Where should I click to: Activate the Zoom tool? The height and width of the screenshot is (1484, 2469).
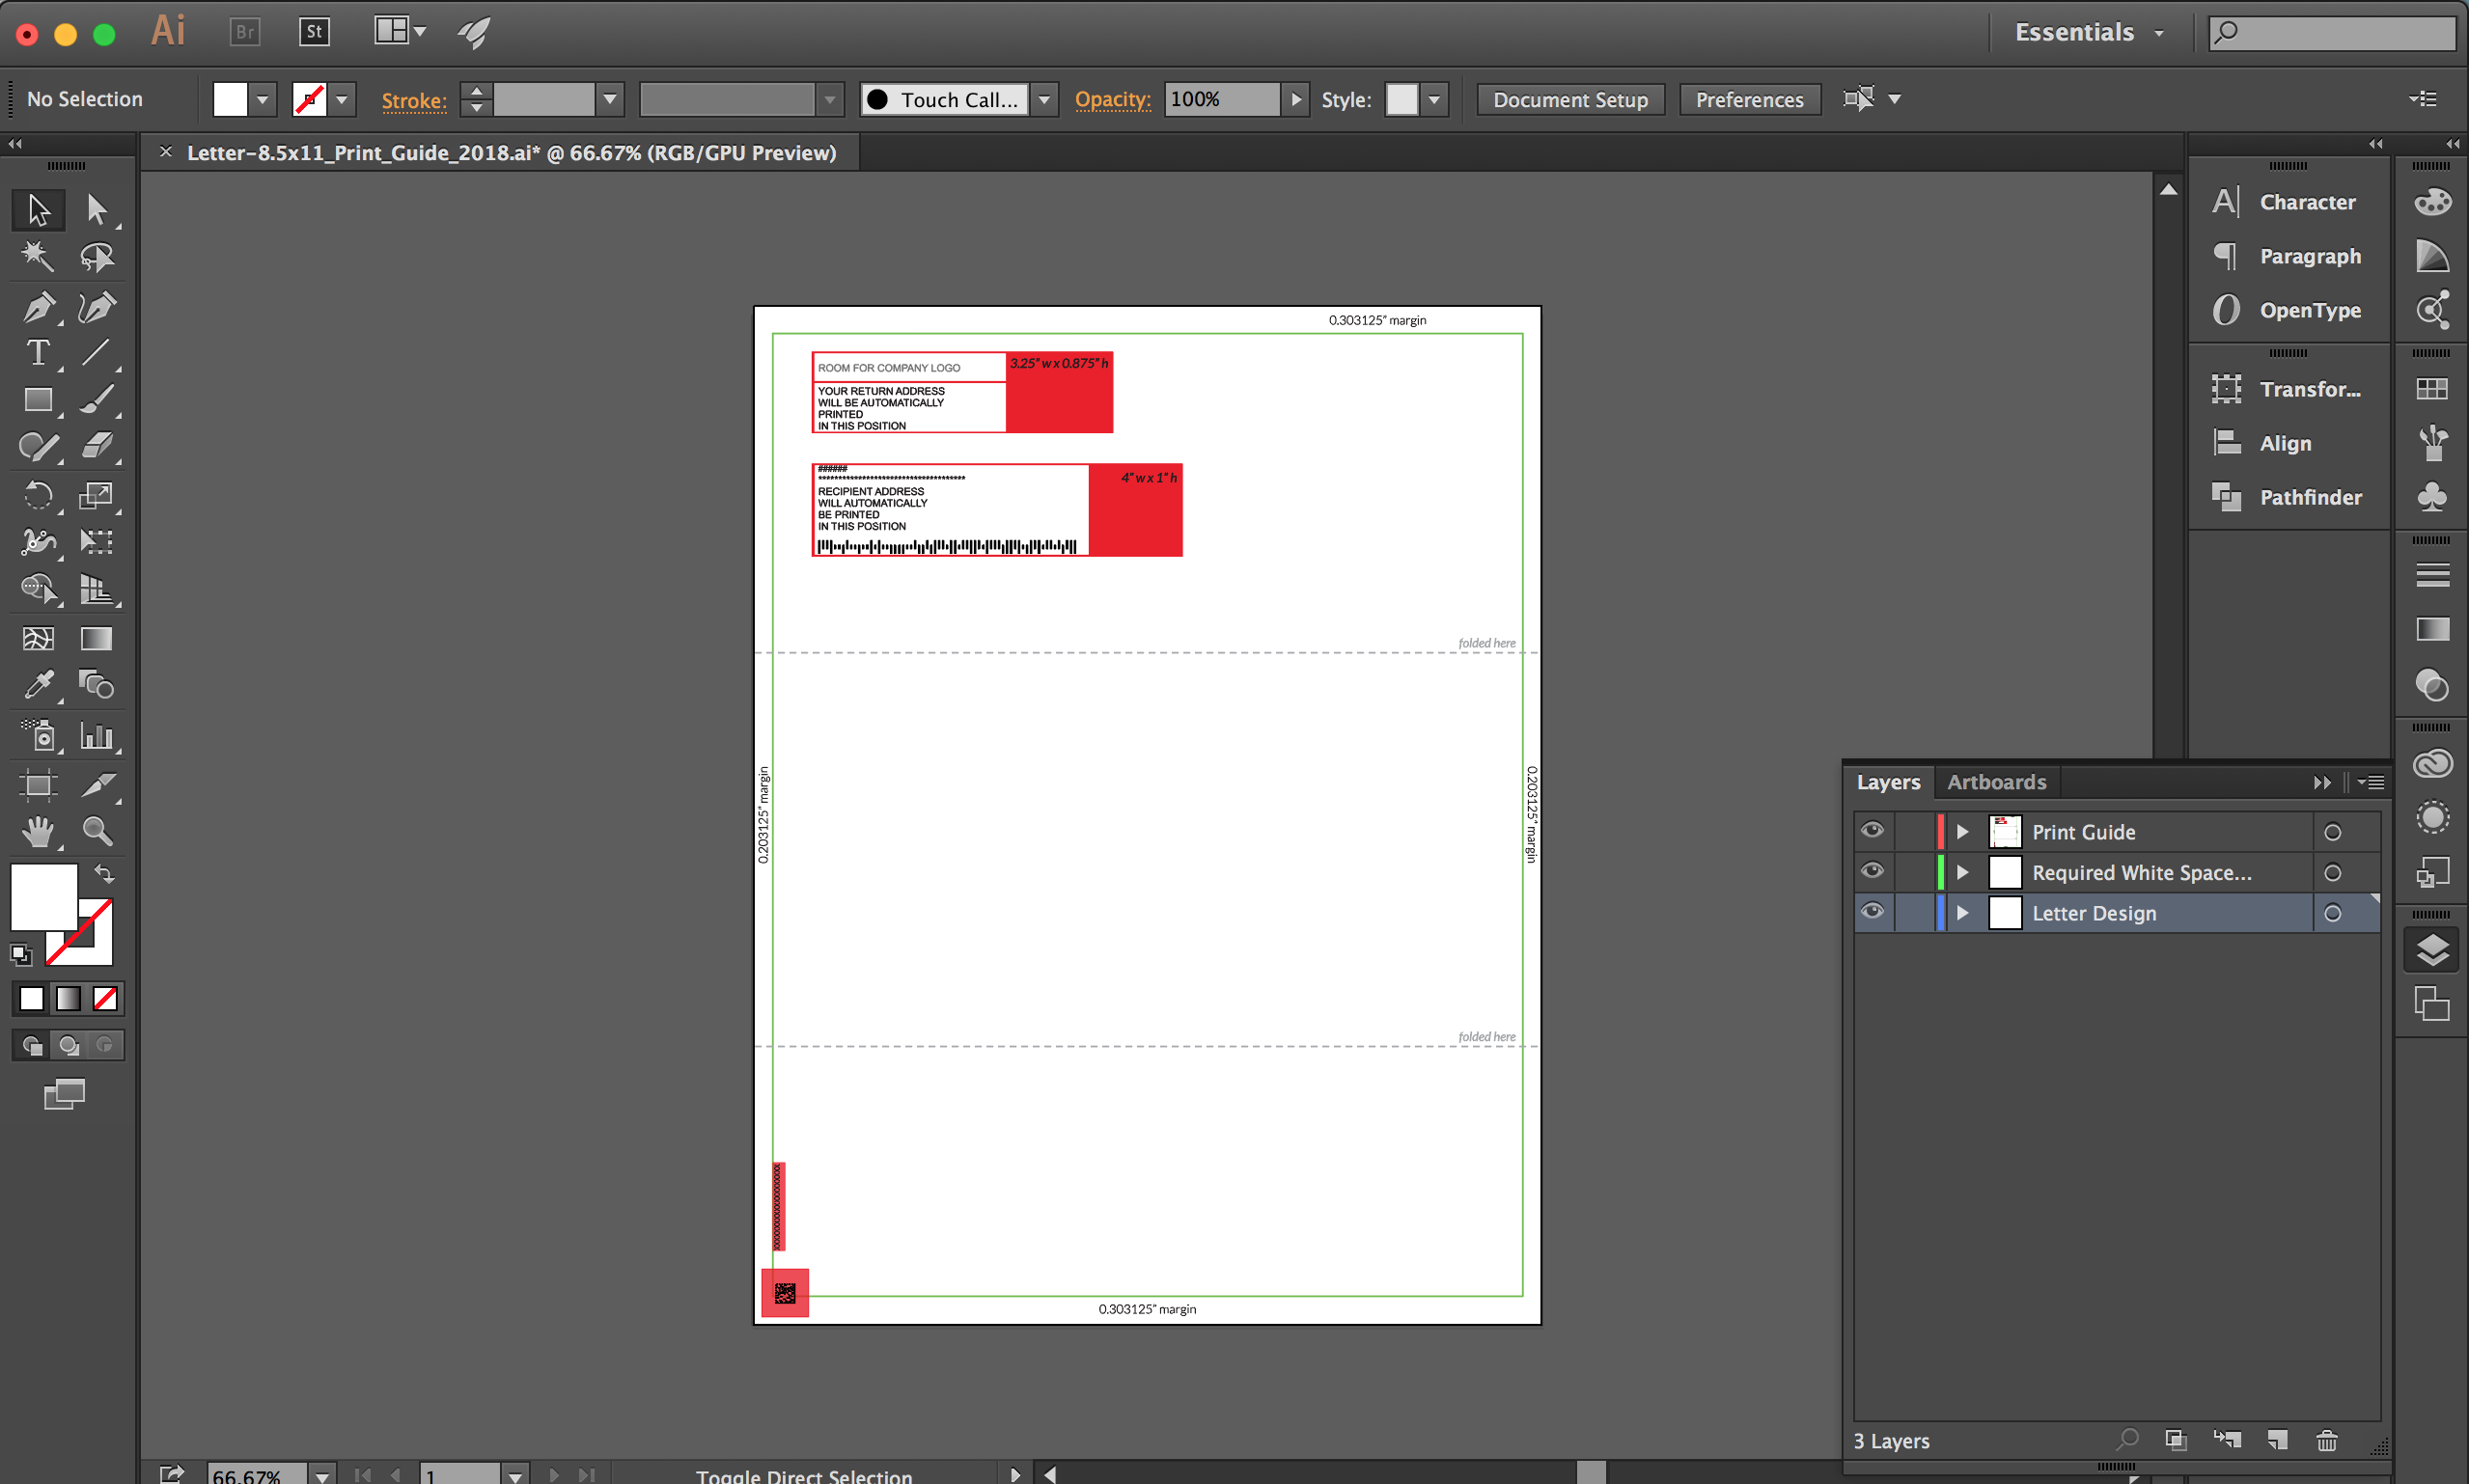click(97, 831)
